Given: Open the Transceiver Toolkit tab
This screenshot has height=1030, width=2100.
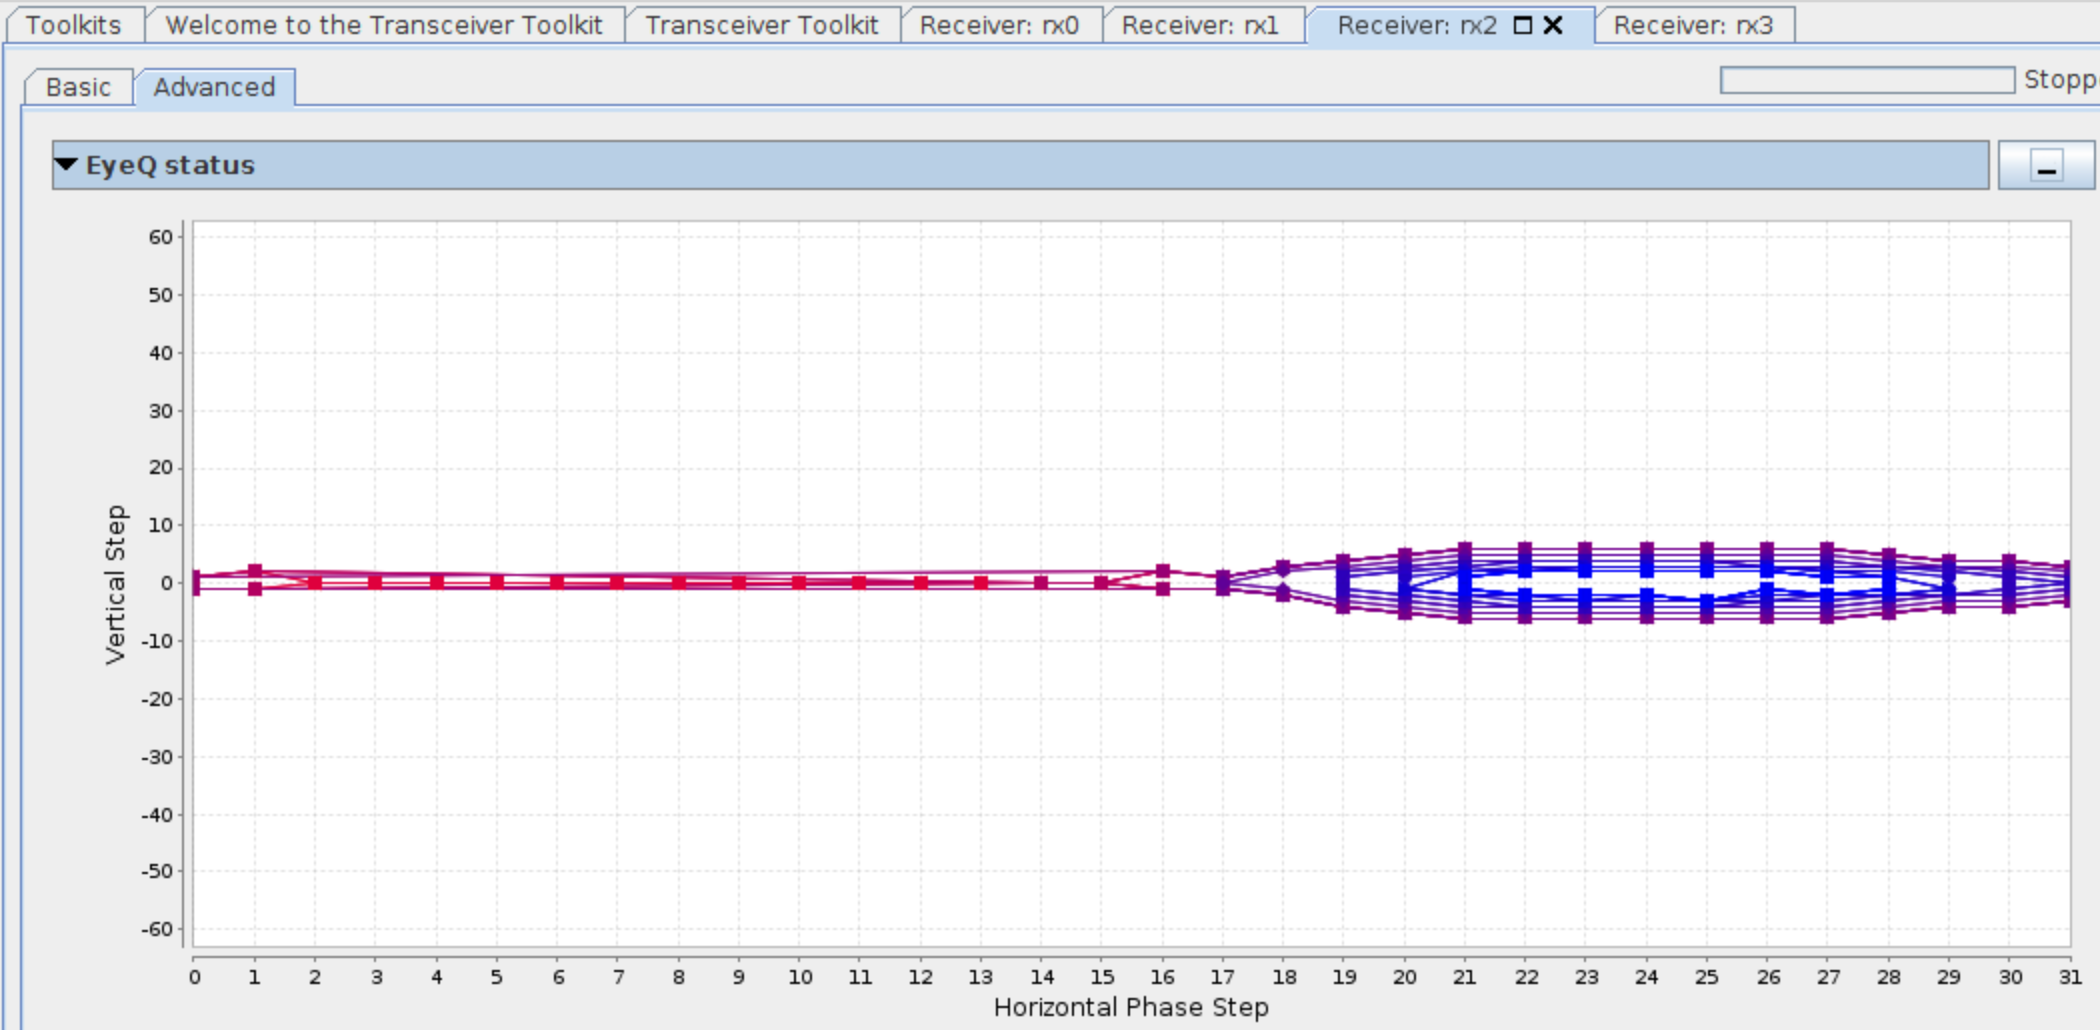Looking at the screenshot, I should [x=761, y=25].
